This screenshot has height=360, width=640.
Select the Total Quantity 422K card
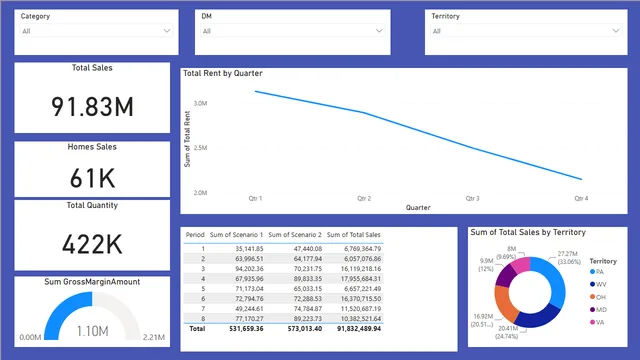[x=92, y=235]
